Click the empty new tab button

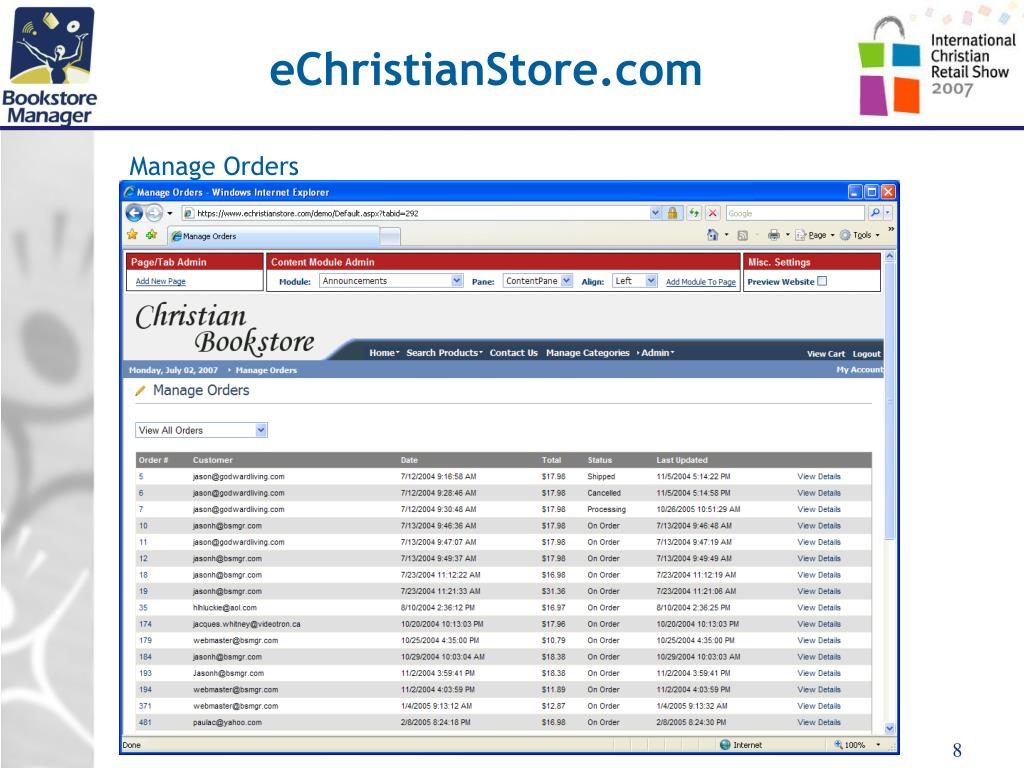coord(390,236)
